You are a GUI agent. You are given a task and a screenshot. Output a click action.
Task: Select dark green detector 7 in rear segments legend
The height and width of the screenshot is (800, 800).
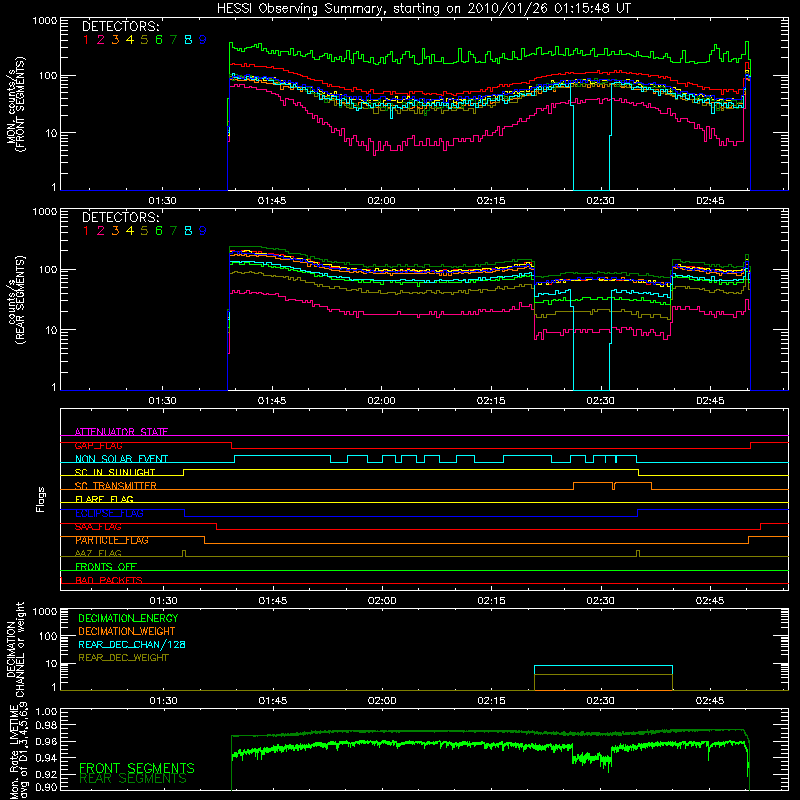(x=173, y=231)
